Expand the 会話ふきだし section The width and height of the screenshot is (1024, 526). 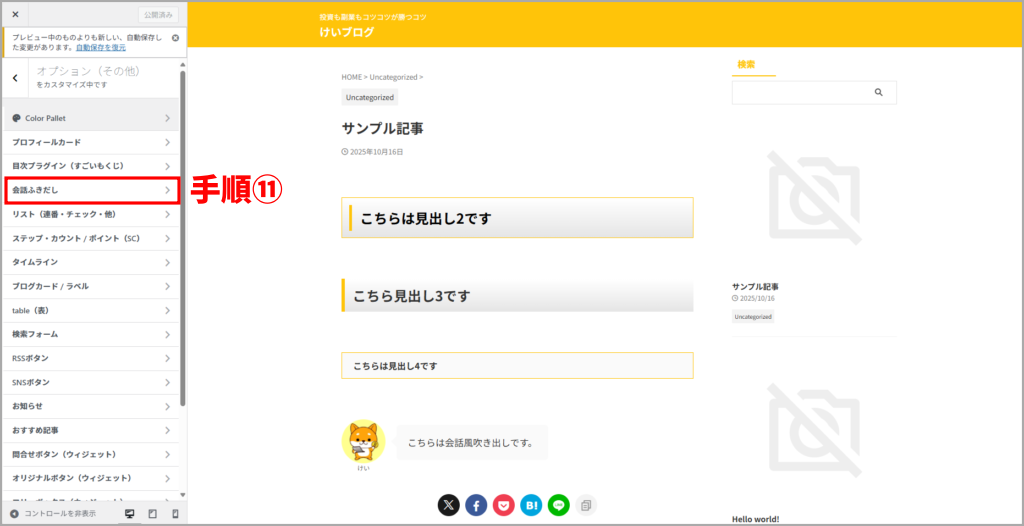91,190
